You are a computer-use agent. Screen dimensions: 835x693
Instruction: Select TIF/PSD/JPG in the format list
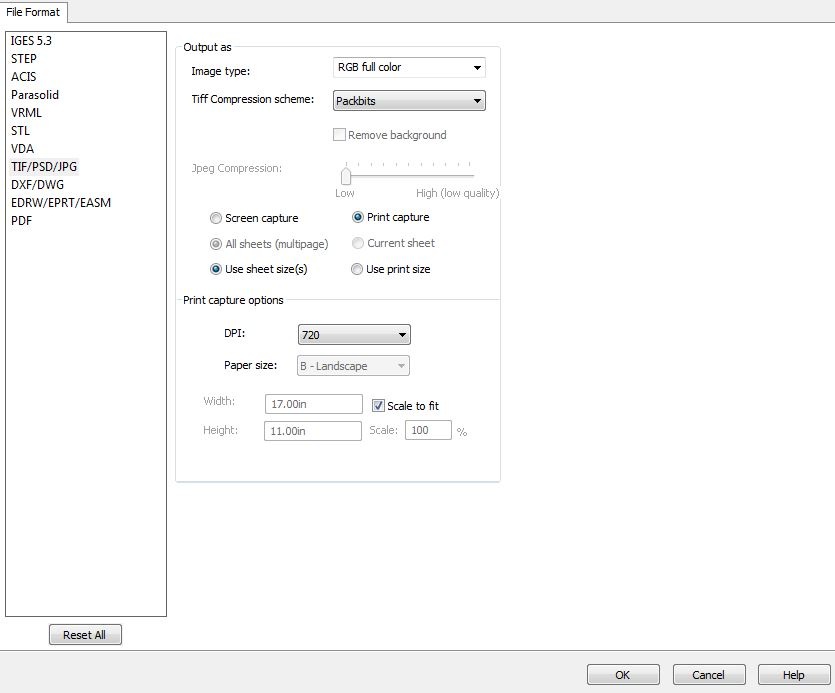point(44,167)
